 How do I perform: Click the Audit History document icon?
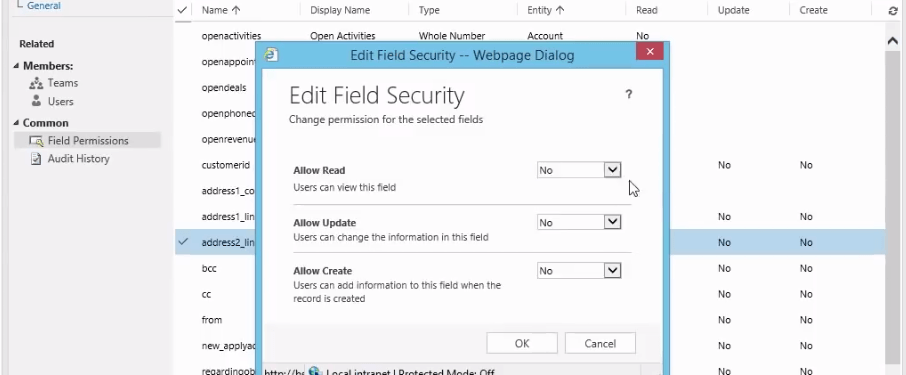point(36,158)
